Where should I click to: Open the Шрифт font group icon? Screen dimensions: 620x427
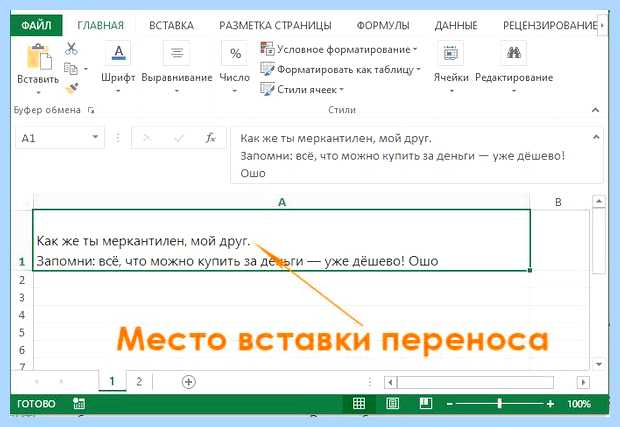(x=118, y=53)
